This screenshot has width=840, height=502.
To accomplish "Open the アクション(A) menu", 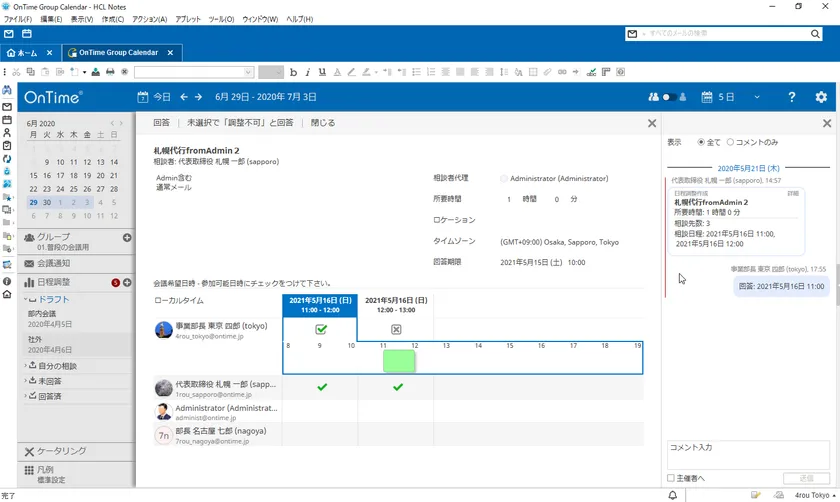I will pyautogui.click(x=149, y=19).
